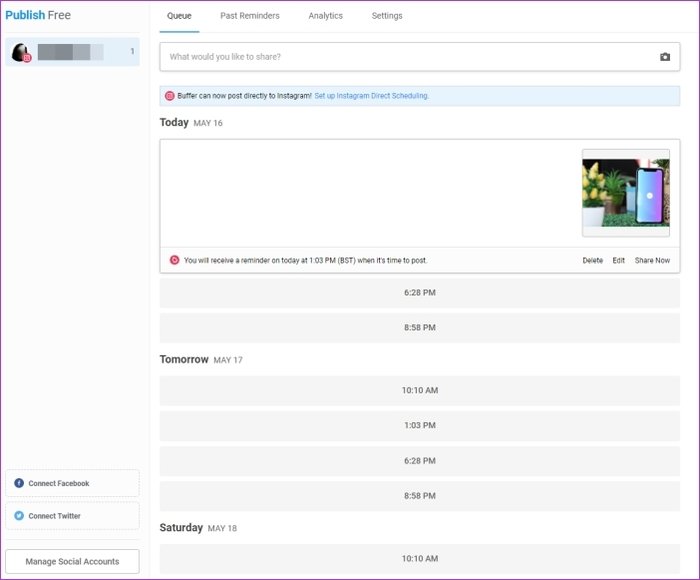Select the Instagram profile avatar
The width and height of the screenshot is (700, 580).
point(21,52)
